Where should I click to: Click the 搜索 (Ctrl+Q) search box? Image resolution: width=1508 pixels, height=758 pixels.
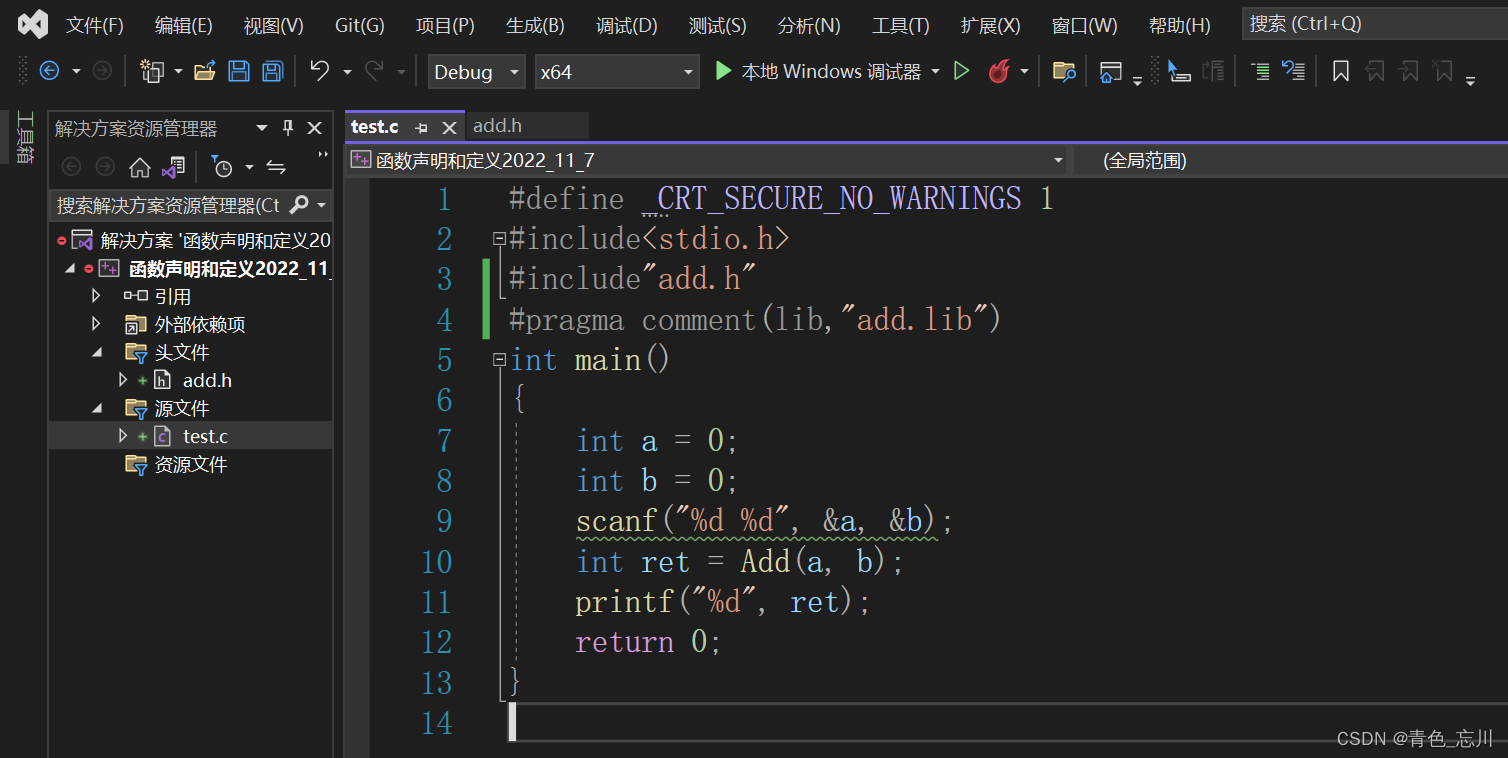[1375, 24]
